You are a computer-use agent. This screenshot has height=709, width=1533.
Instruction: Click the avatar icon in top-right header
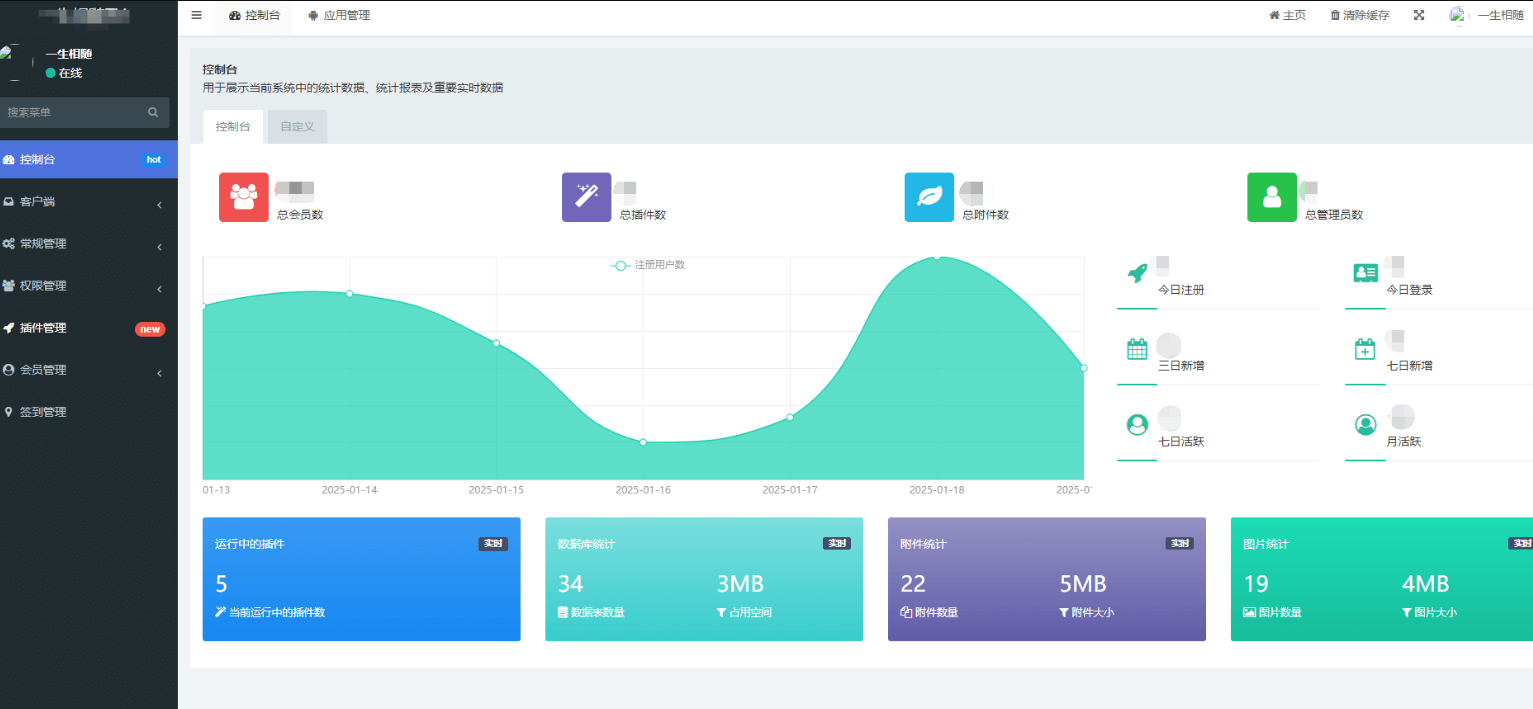[1458, 15]
